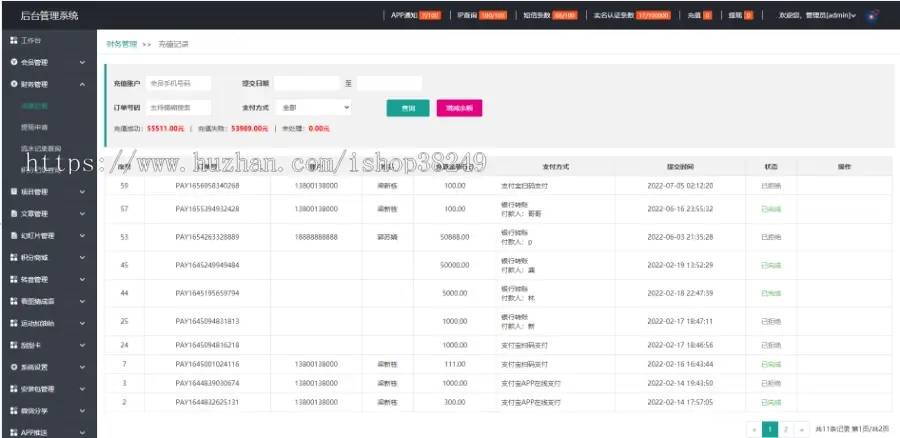Collapse the 财务管理 sidebar section

coord(82,84)
